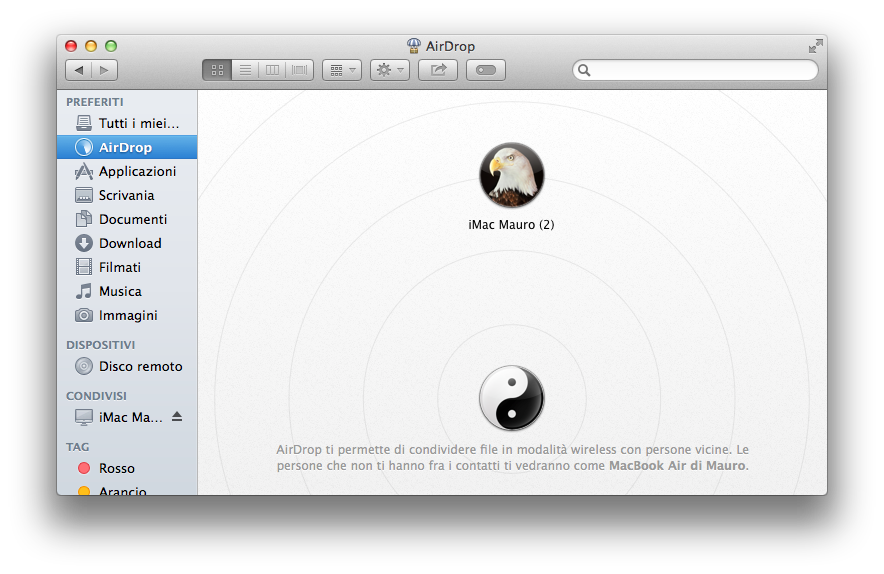Open Immagini in the sidebar

127,315
